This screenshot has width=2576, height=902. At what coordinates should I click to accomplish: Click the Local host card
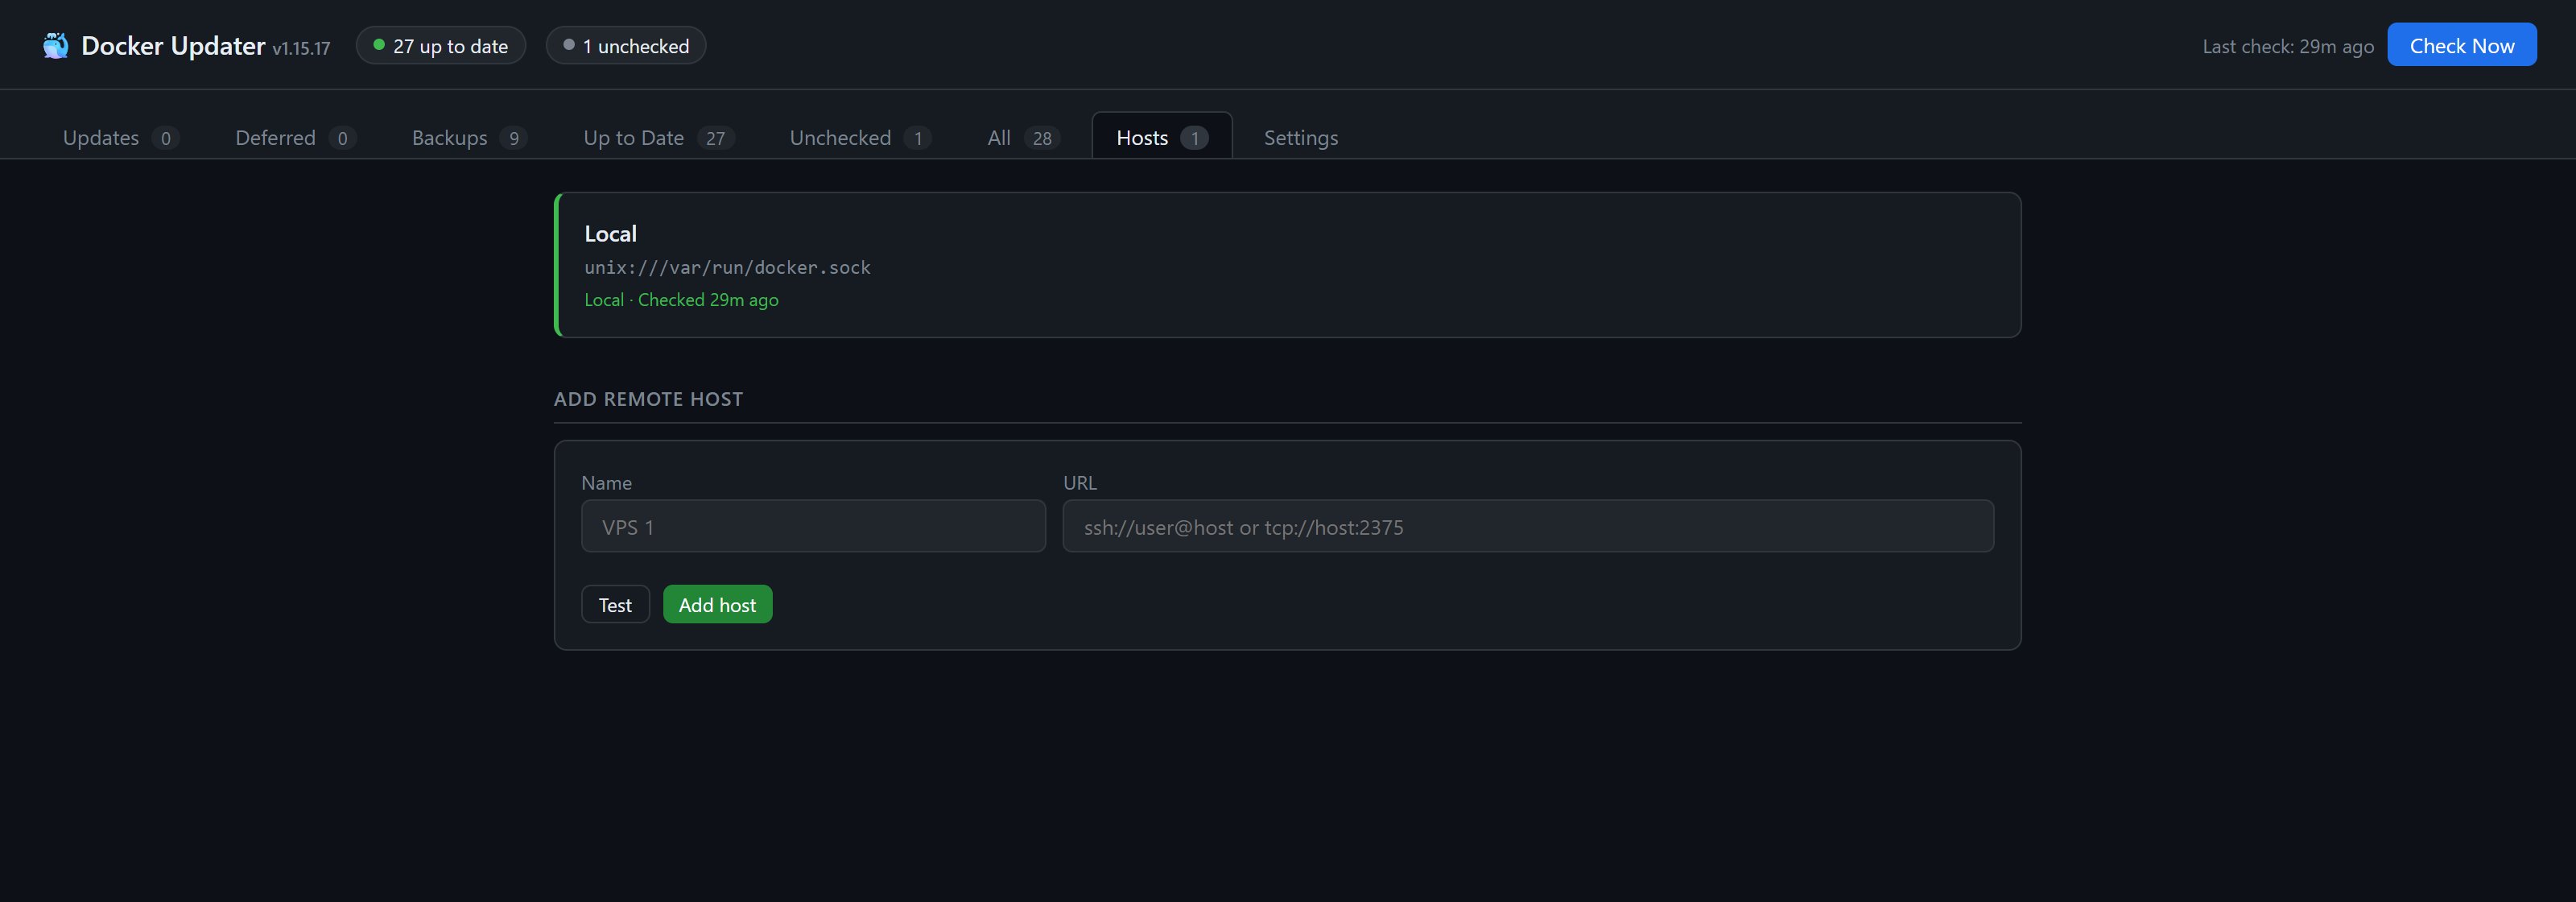(x=1288, y=265)
